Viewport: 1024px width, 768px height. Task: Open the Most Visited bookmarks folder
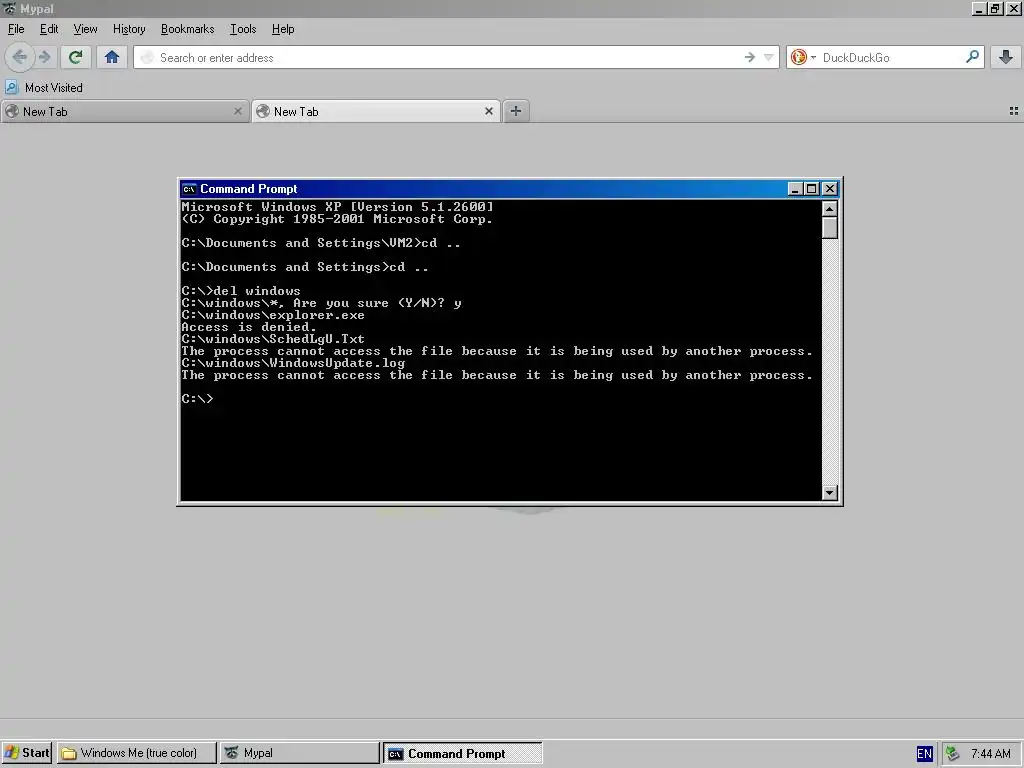tap(44, 88)
